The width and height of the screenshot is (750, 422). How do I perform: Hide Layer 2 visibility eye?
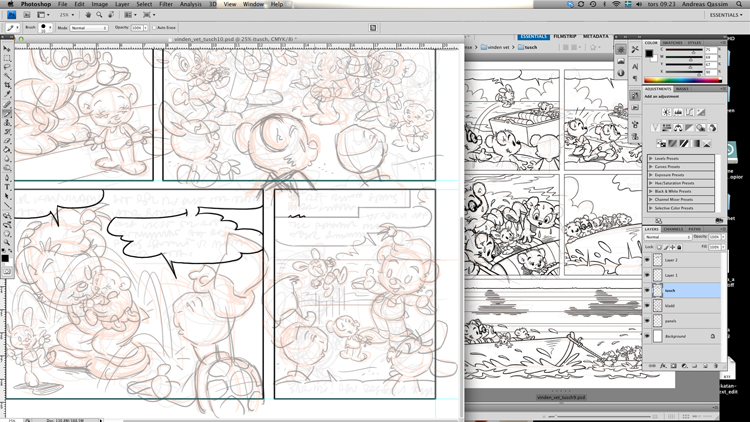pos(647,260)
